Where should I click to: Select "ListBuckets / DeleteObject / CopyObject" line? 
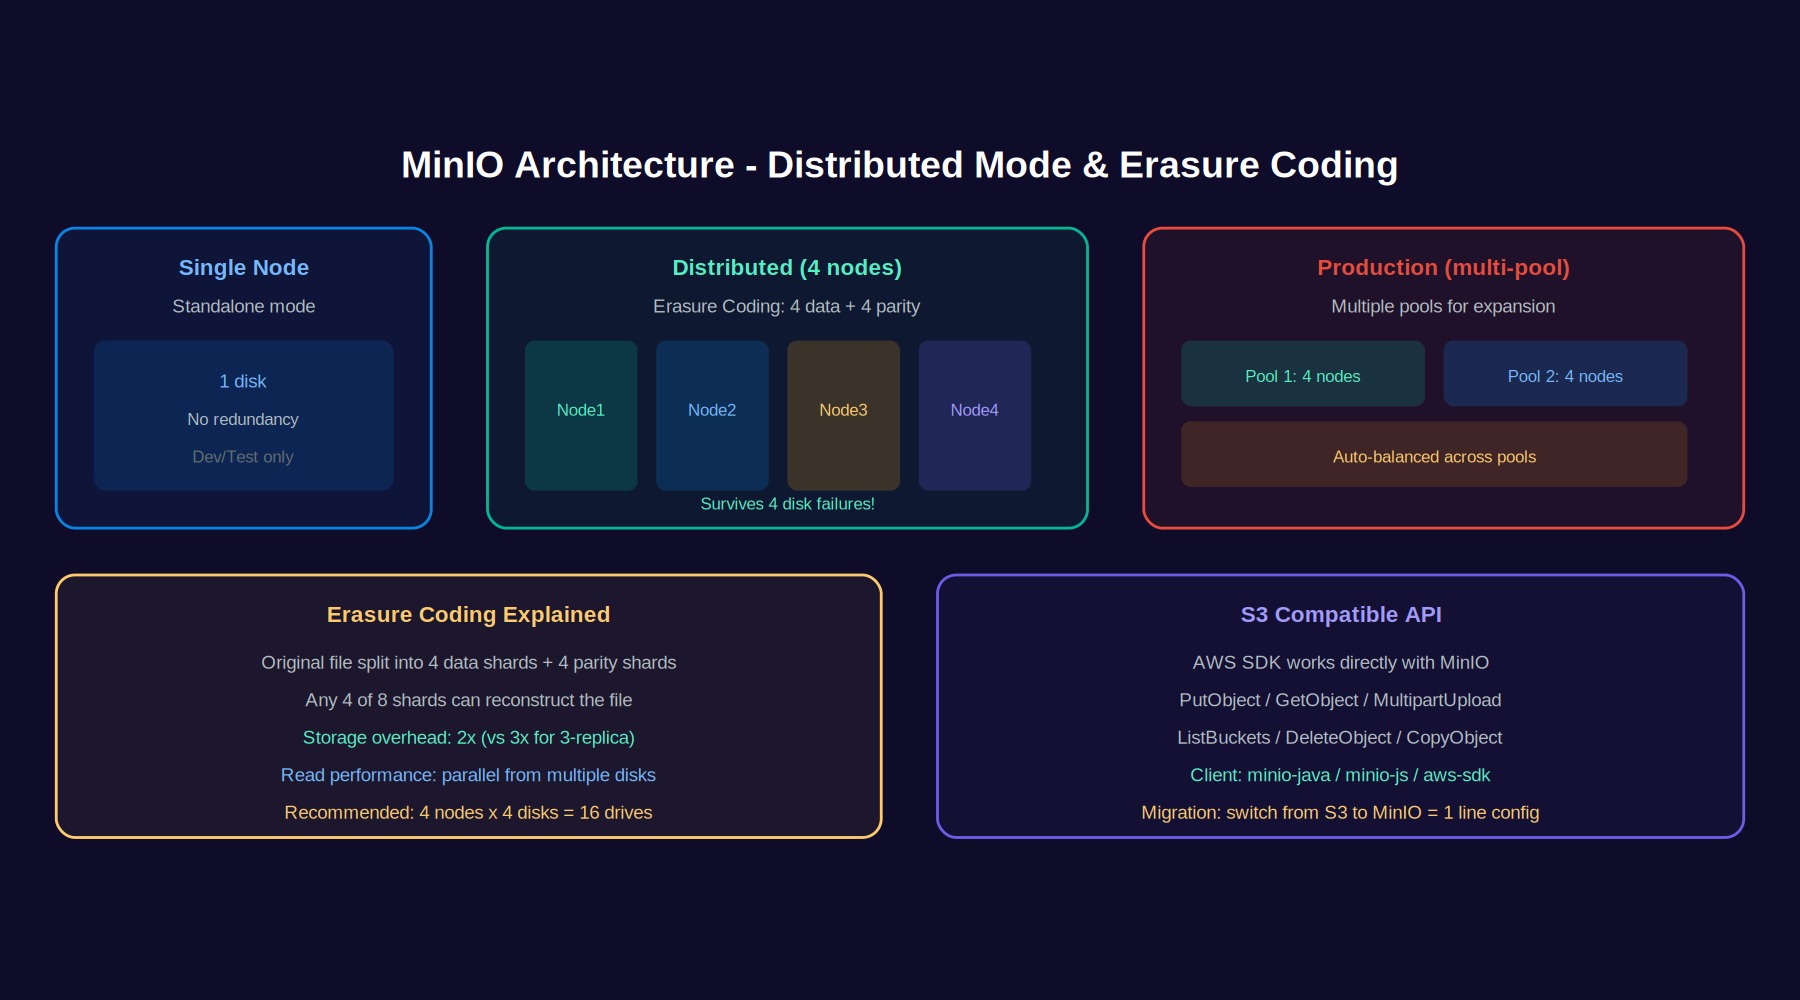pyautogui.click(x=1341, y=738)
